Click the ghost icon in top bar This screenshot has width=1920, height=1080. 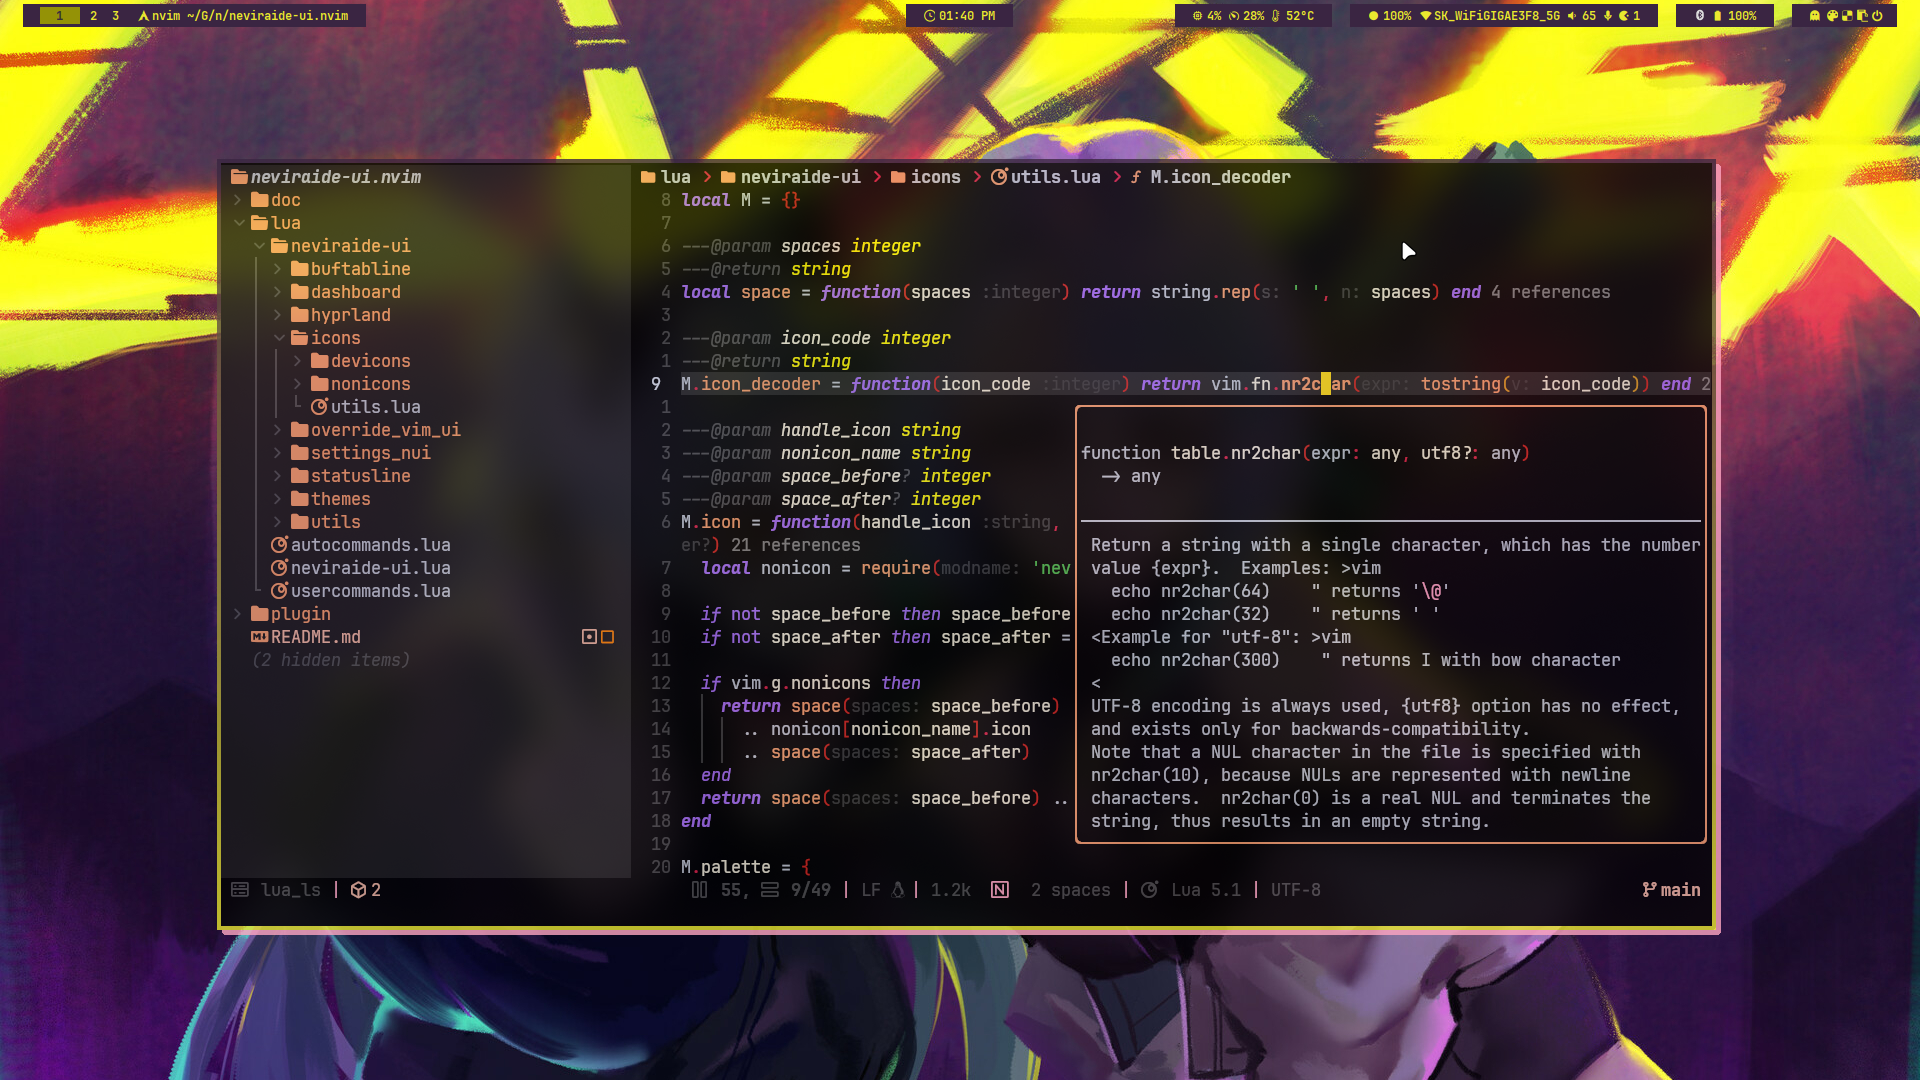click(x=1815, y=16)
